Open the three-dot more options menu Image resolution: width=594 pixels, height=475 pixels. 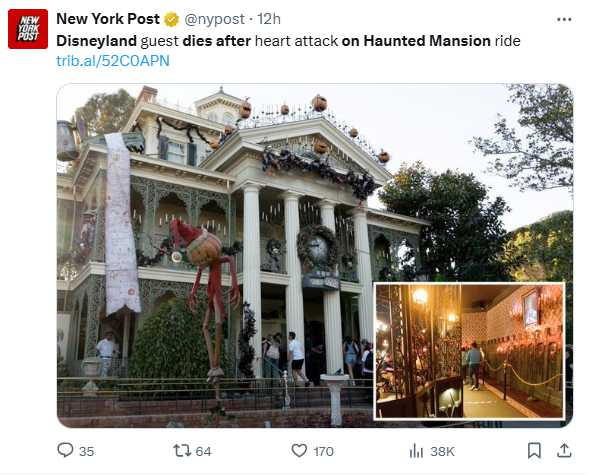point(564,20)
